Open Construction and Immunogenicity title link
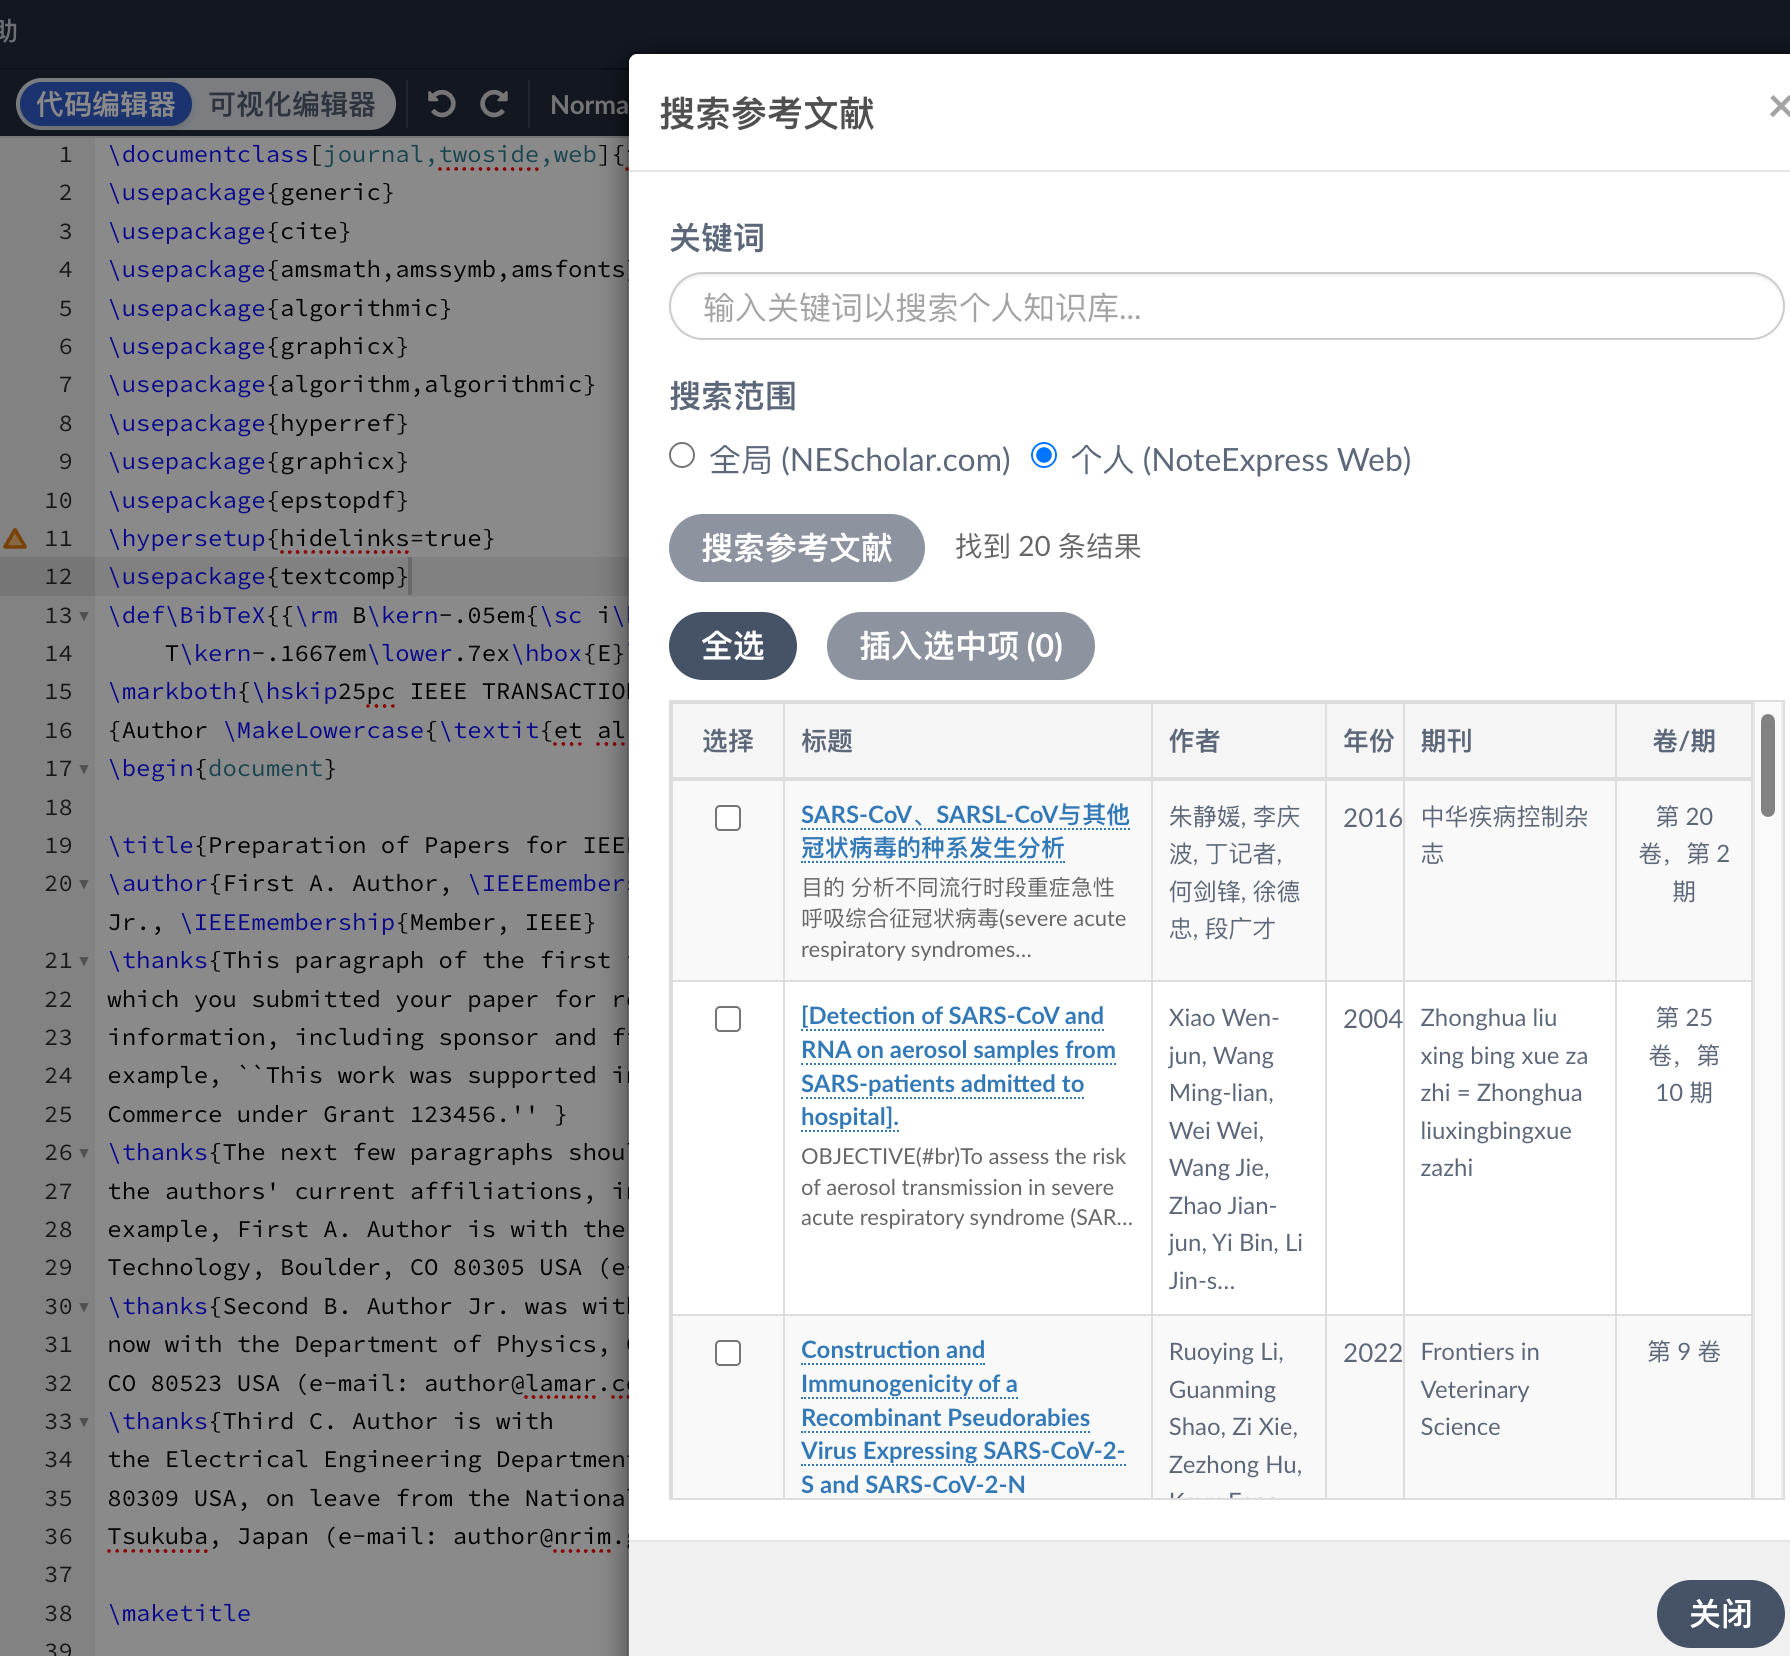The image size is (1790, 1656). click(x=963, y=1417)
